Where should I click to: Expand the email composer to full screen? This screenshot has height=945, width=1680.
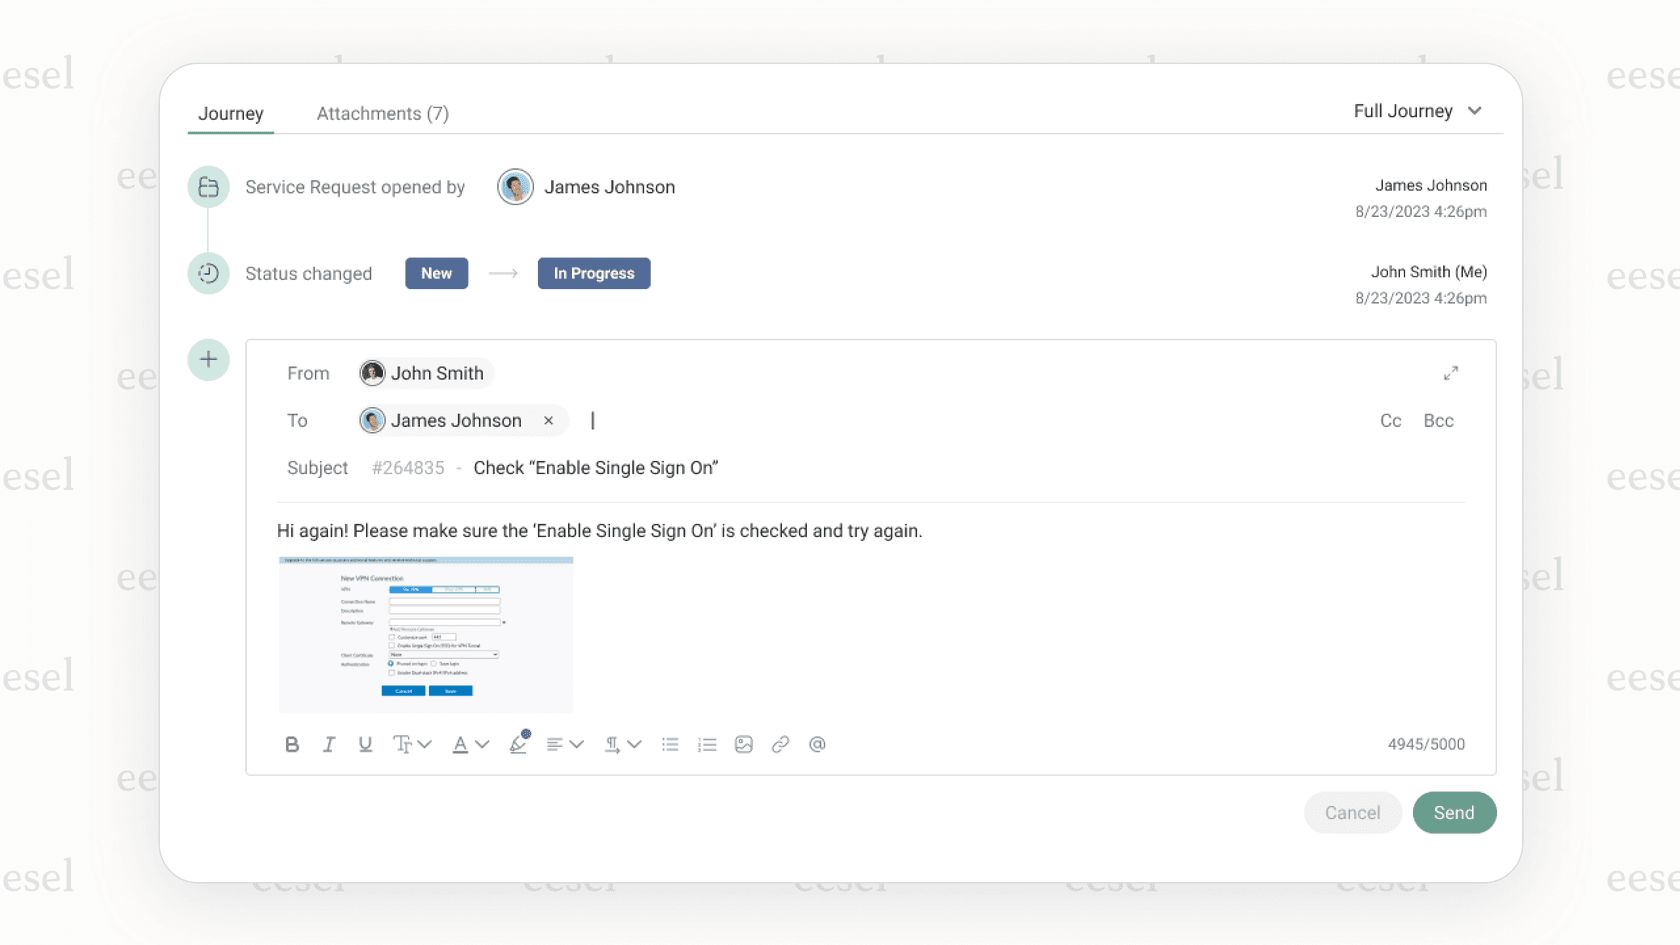coord(1452,373)
